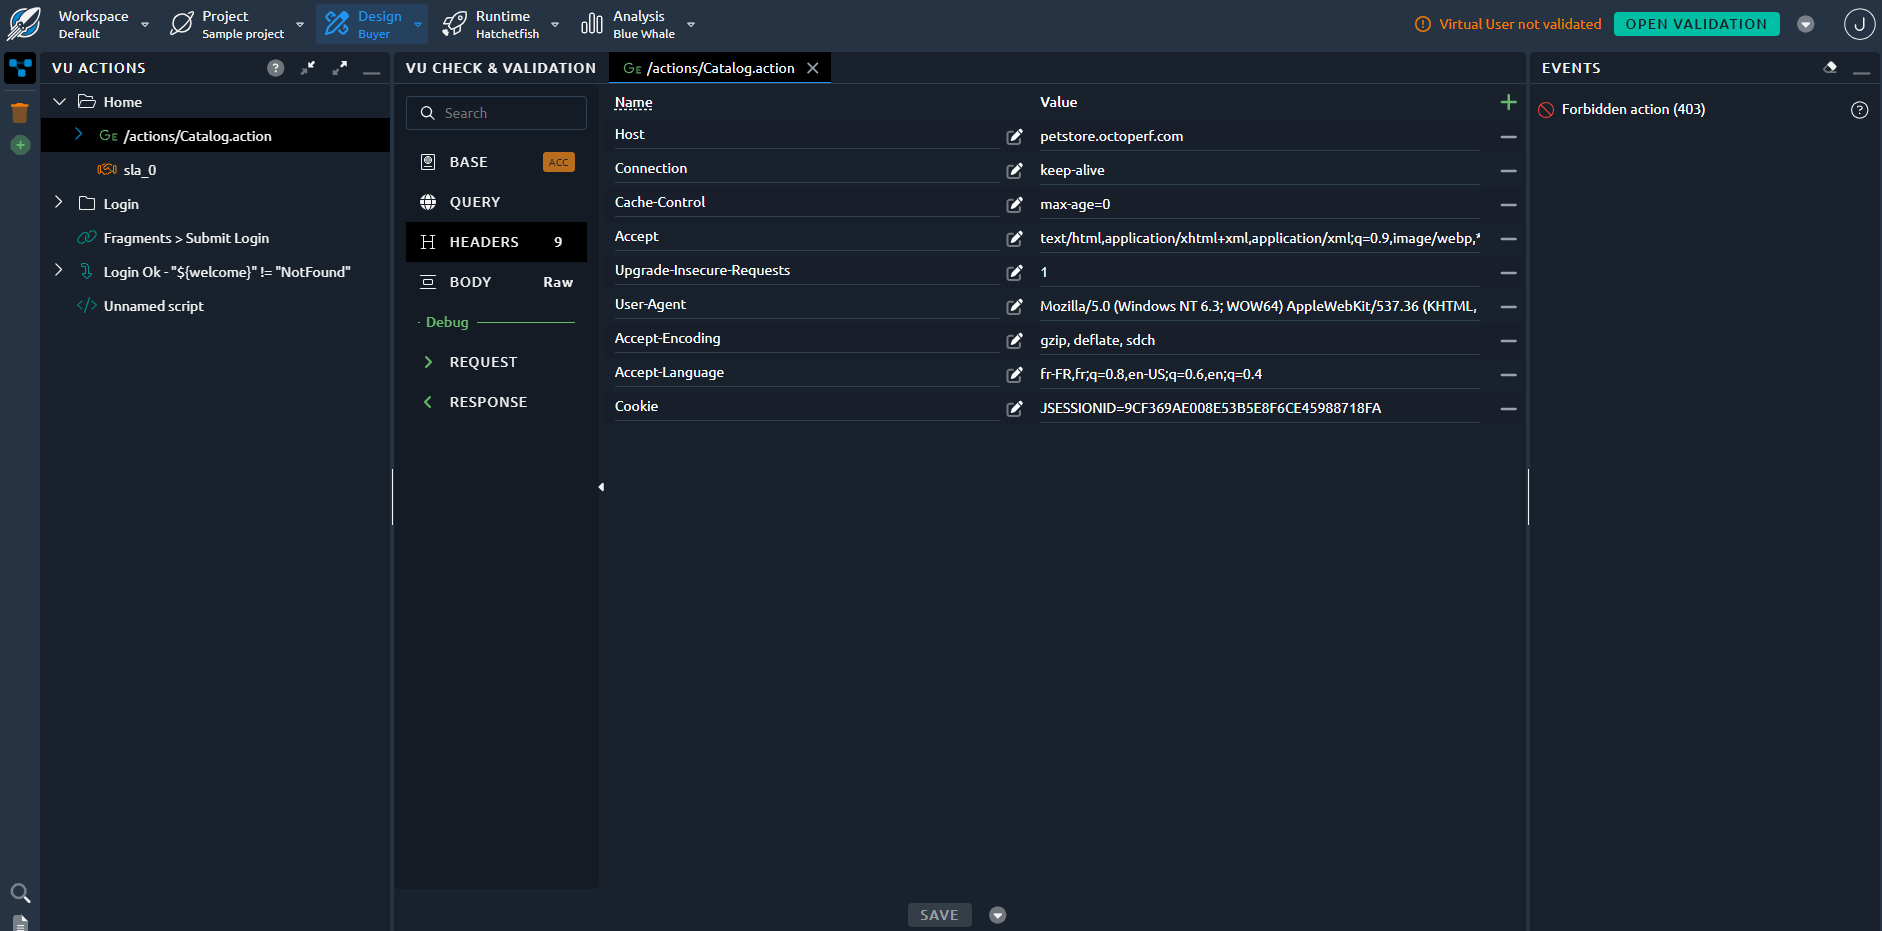The height and width of the screenshot is (931, 1882).
Task: Click the green plus icon below the trash
Action: click(19, 145)
